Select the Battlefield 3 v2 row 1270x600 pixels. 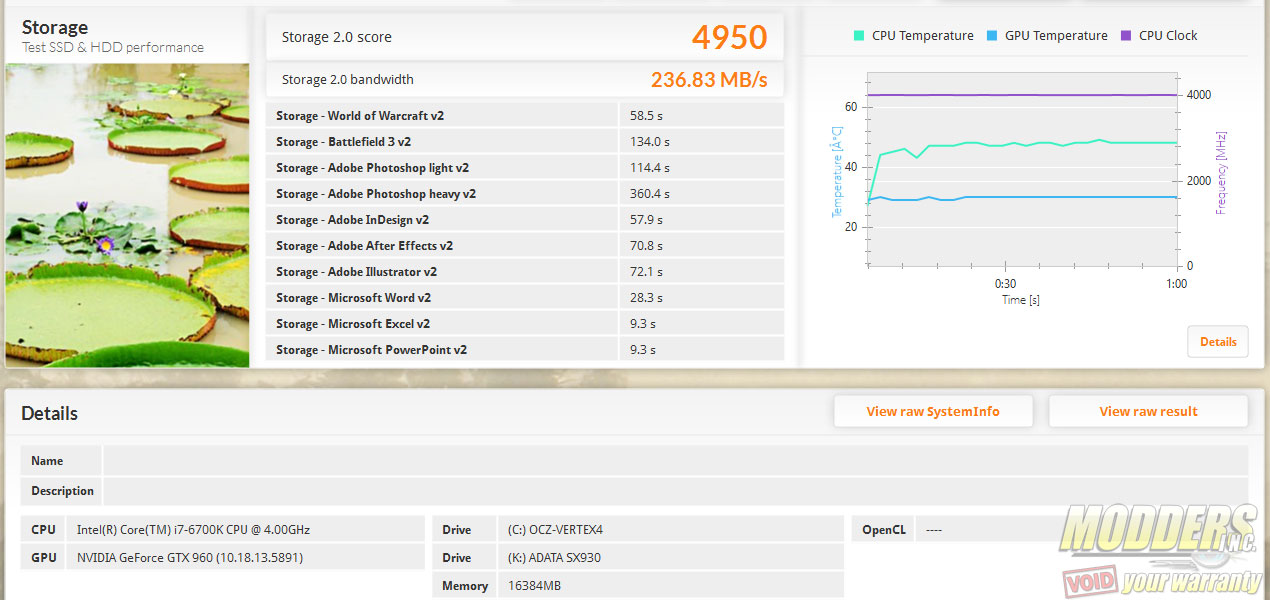(525, 142)
